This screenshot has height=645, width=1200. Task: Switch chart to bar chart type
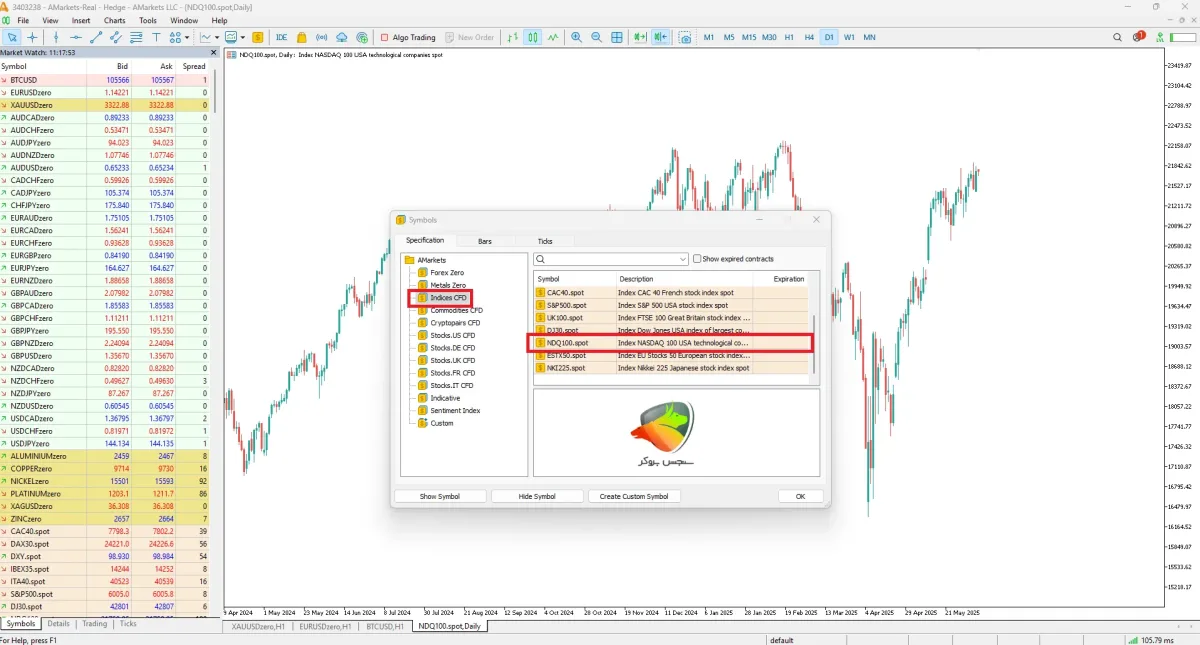(513, 37)
